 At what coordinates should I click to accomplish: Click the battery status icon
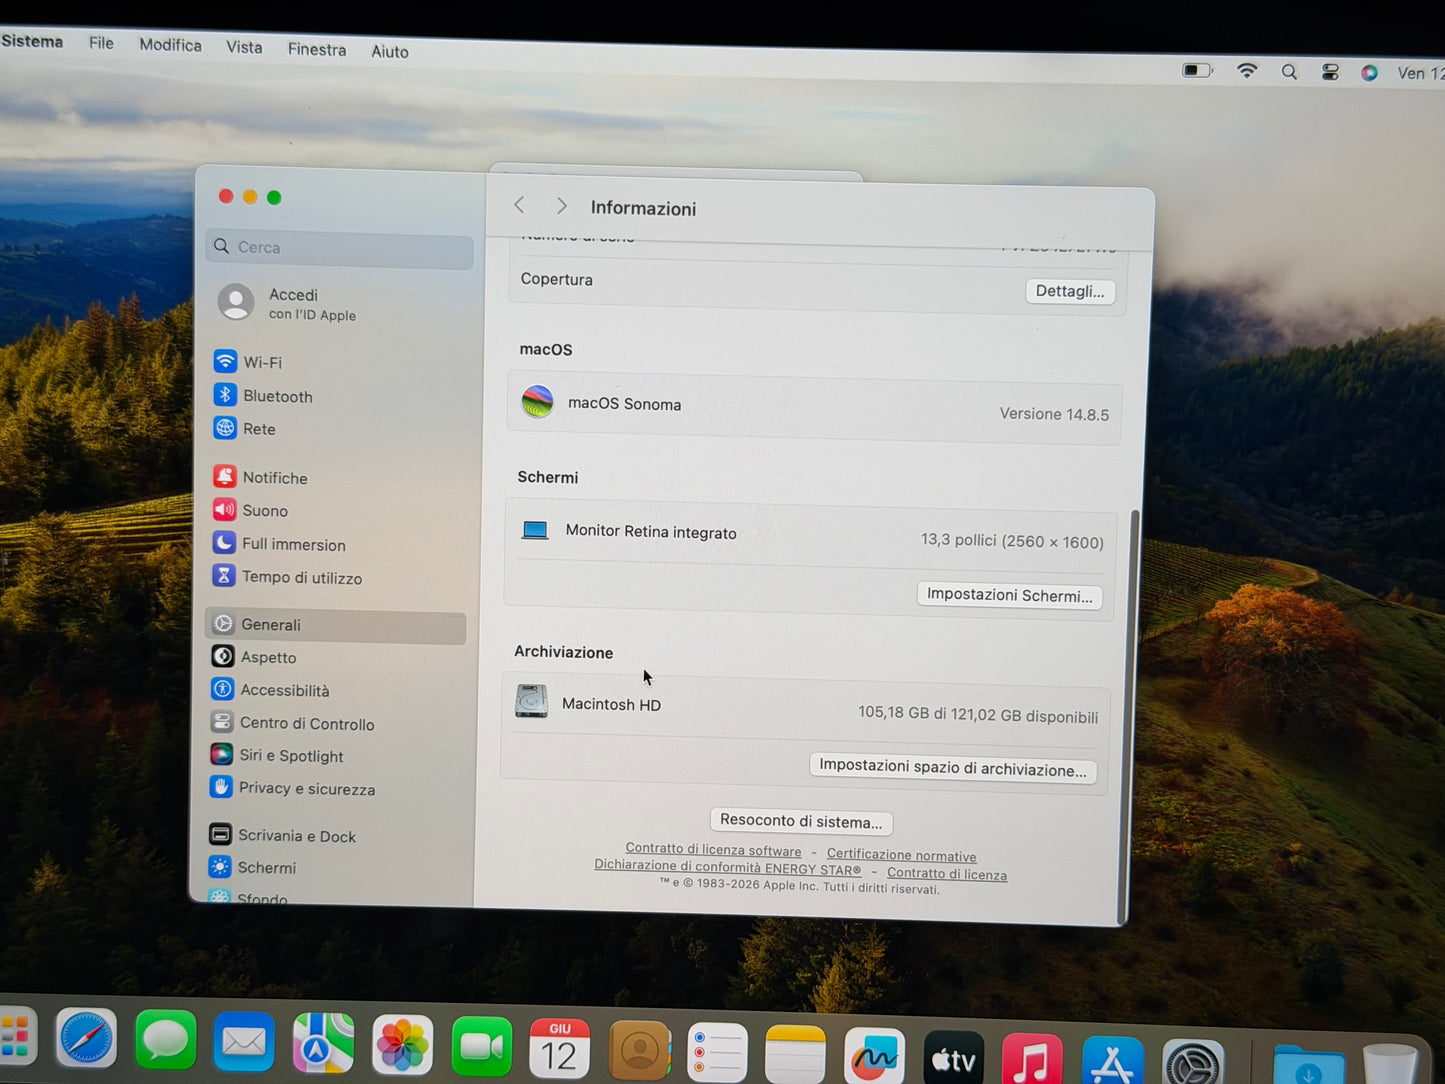(1197, 70)
